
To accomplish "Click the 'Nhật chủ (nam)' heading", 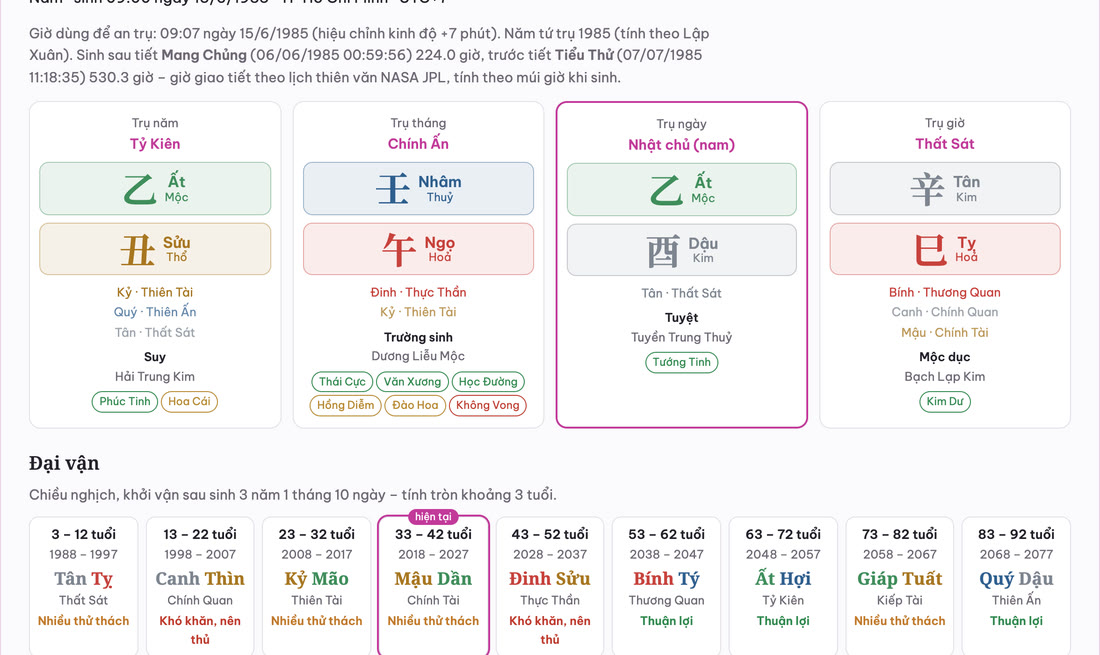I will 682,145.
